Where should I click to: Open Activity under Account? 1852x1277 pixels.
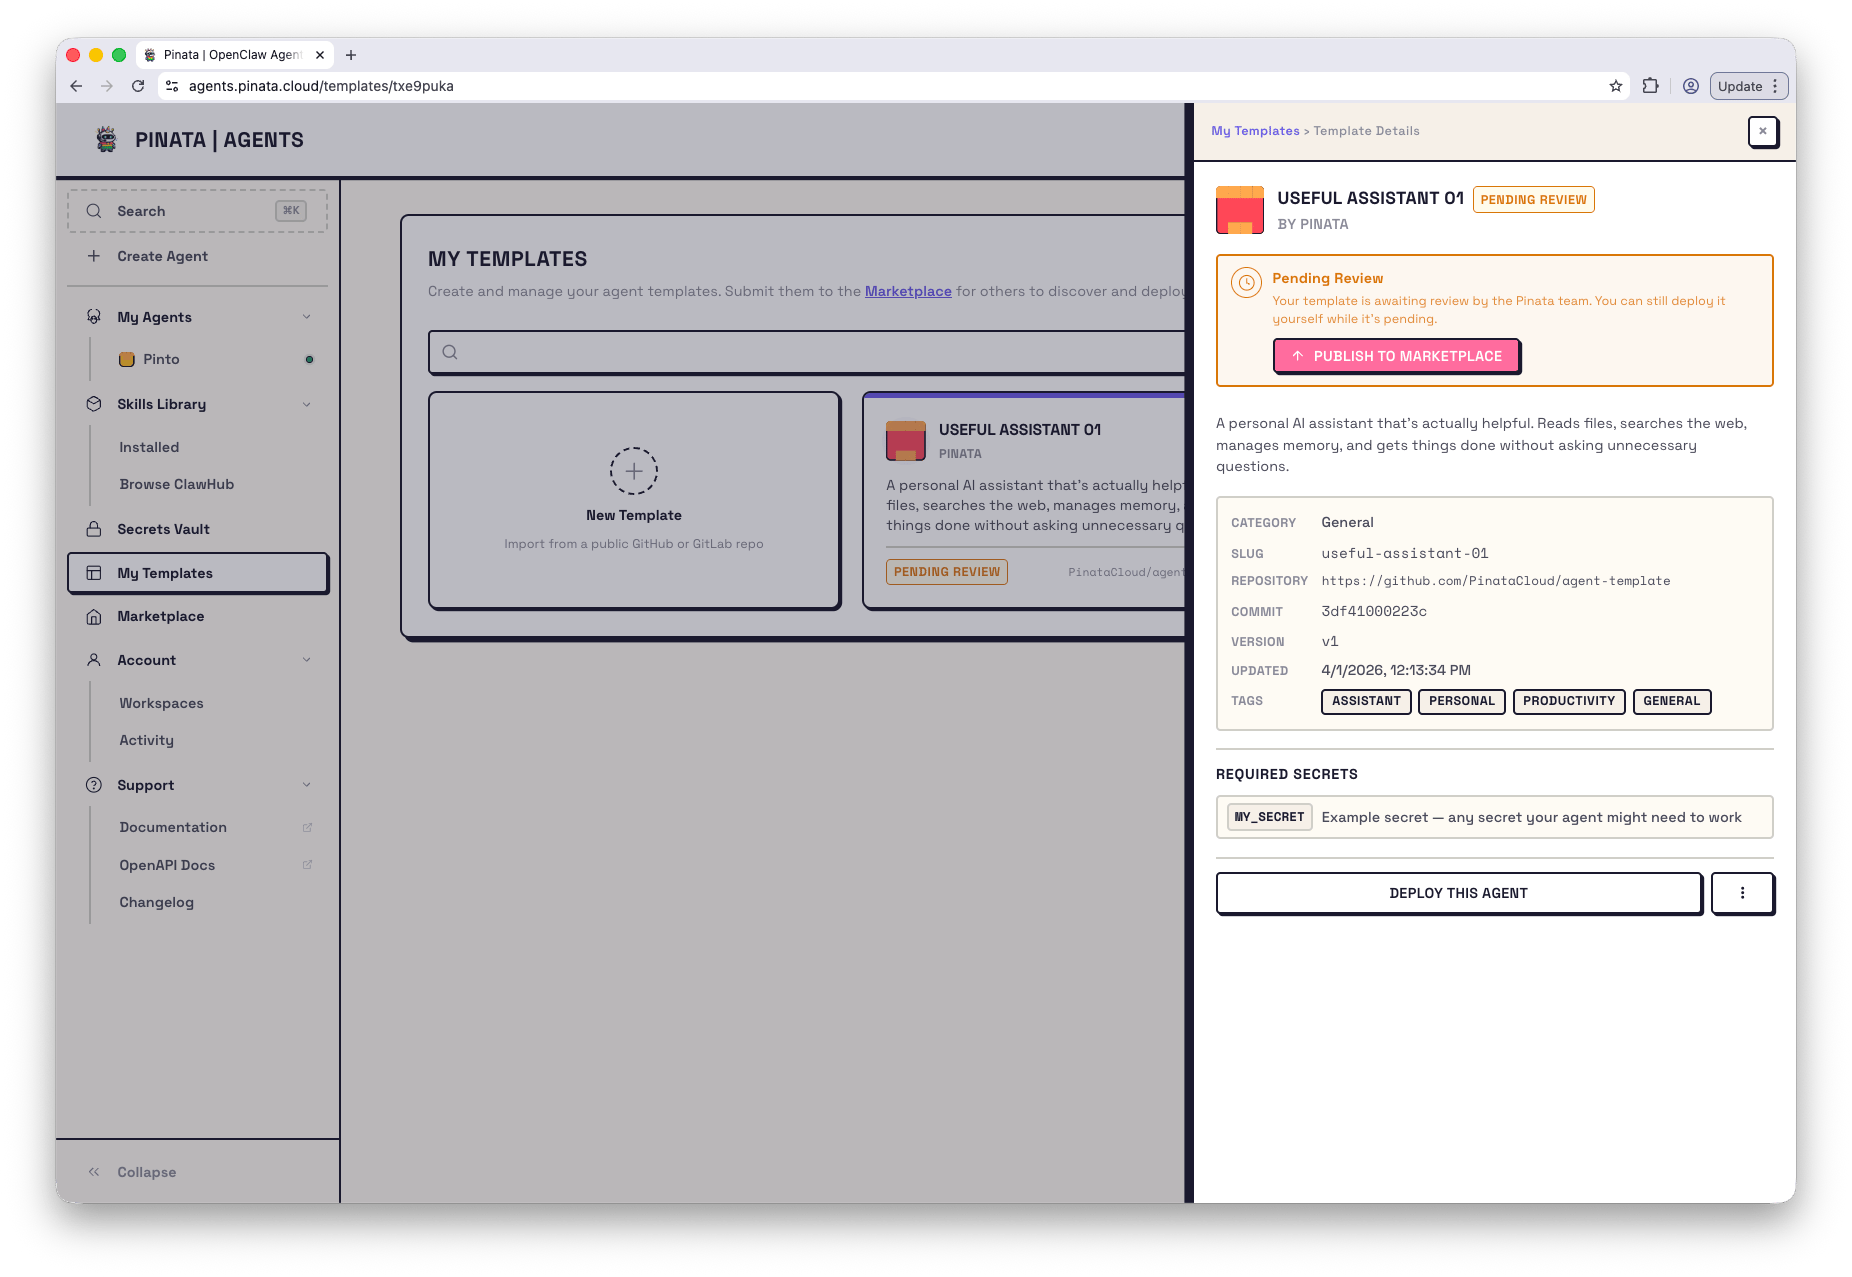[147, 740]
